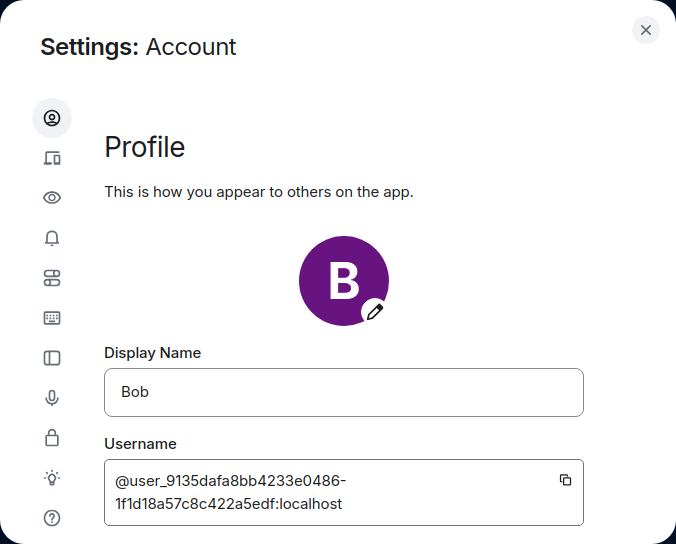This screenshot has width=676, height=544.
Task: Focus the Display Name field containing Bob
Action: pyautogui.click(x=343, y=392)
